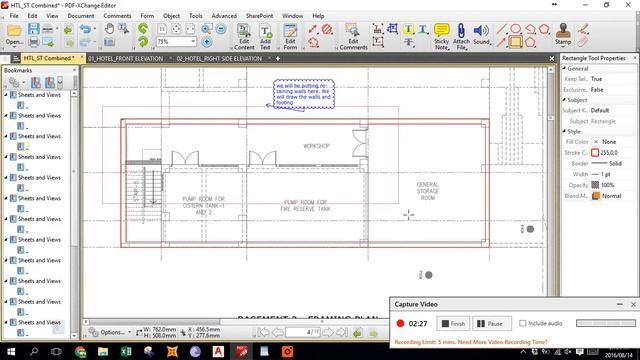Click the Windows Start button
The height and width of the screenshot is (360, 640).
[x=11, y=351]
